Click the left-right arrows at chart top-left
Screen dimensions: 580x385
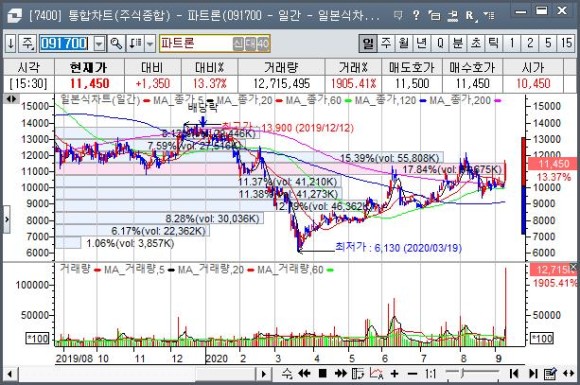[x=11, y=99]
